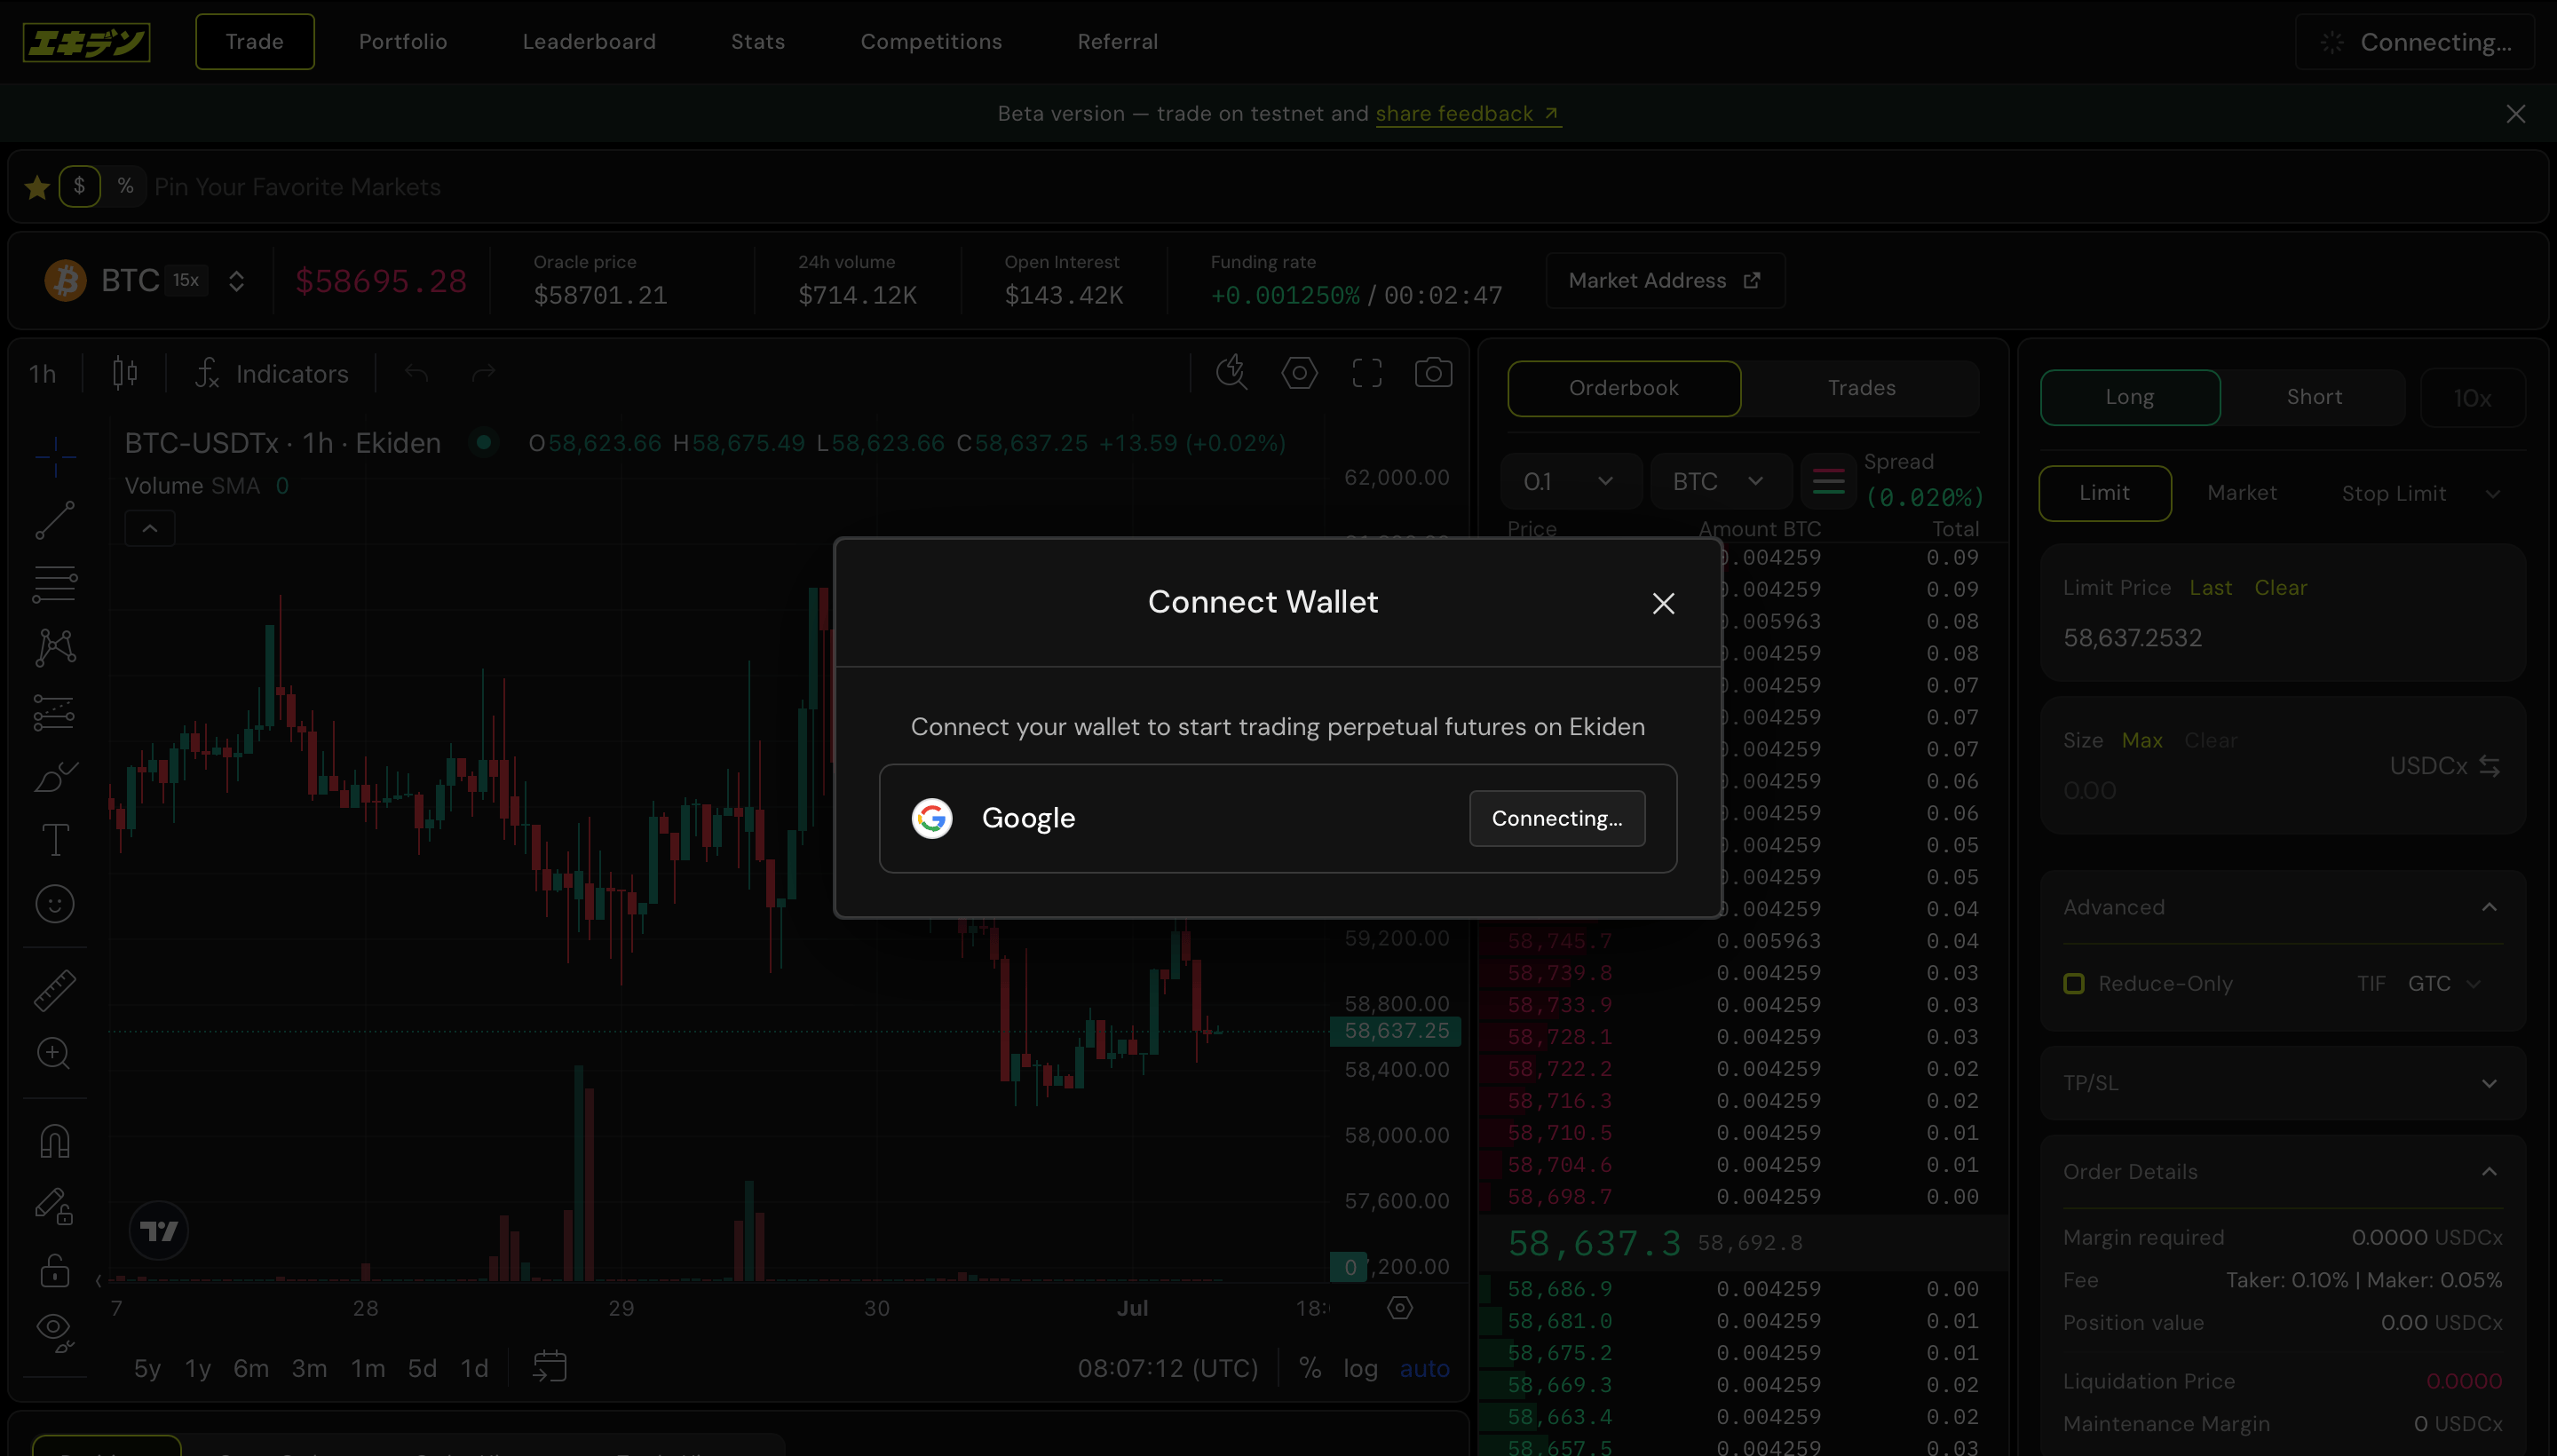Screen dimensions: 2557x1456
Task: Lock all drawing tools
Action: coord(55,1271)
